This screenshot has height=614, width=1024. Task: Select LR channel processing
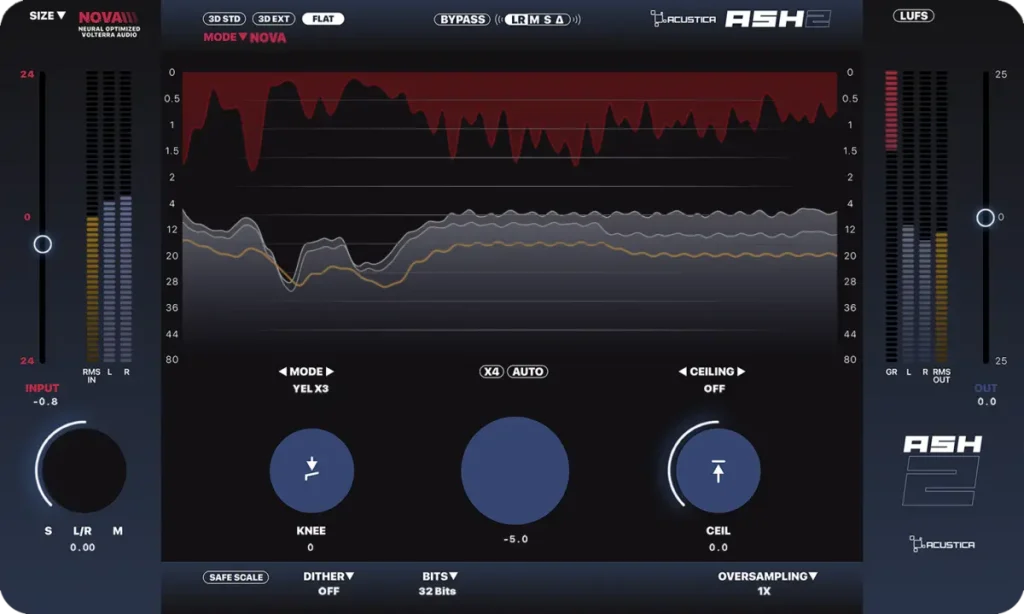519,20
